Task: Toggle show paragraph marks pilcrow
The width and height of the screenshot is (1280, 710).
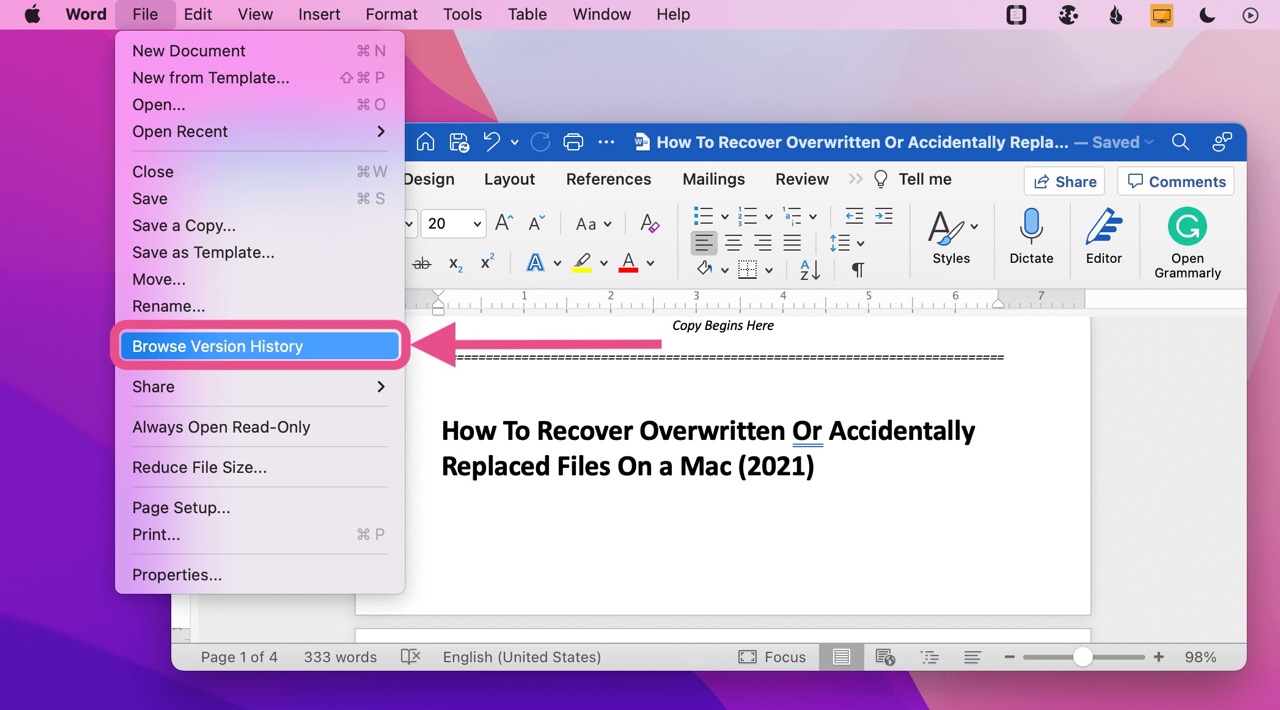Action: 857,270
